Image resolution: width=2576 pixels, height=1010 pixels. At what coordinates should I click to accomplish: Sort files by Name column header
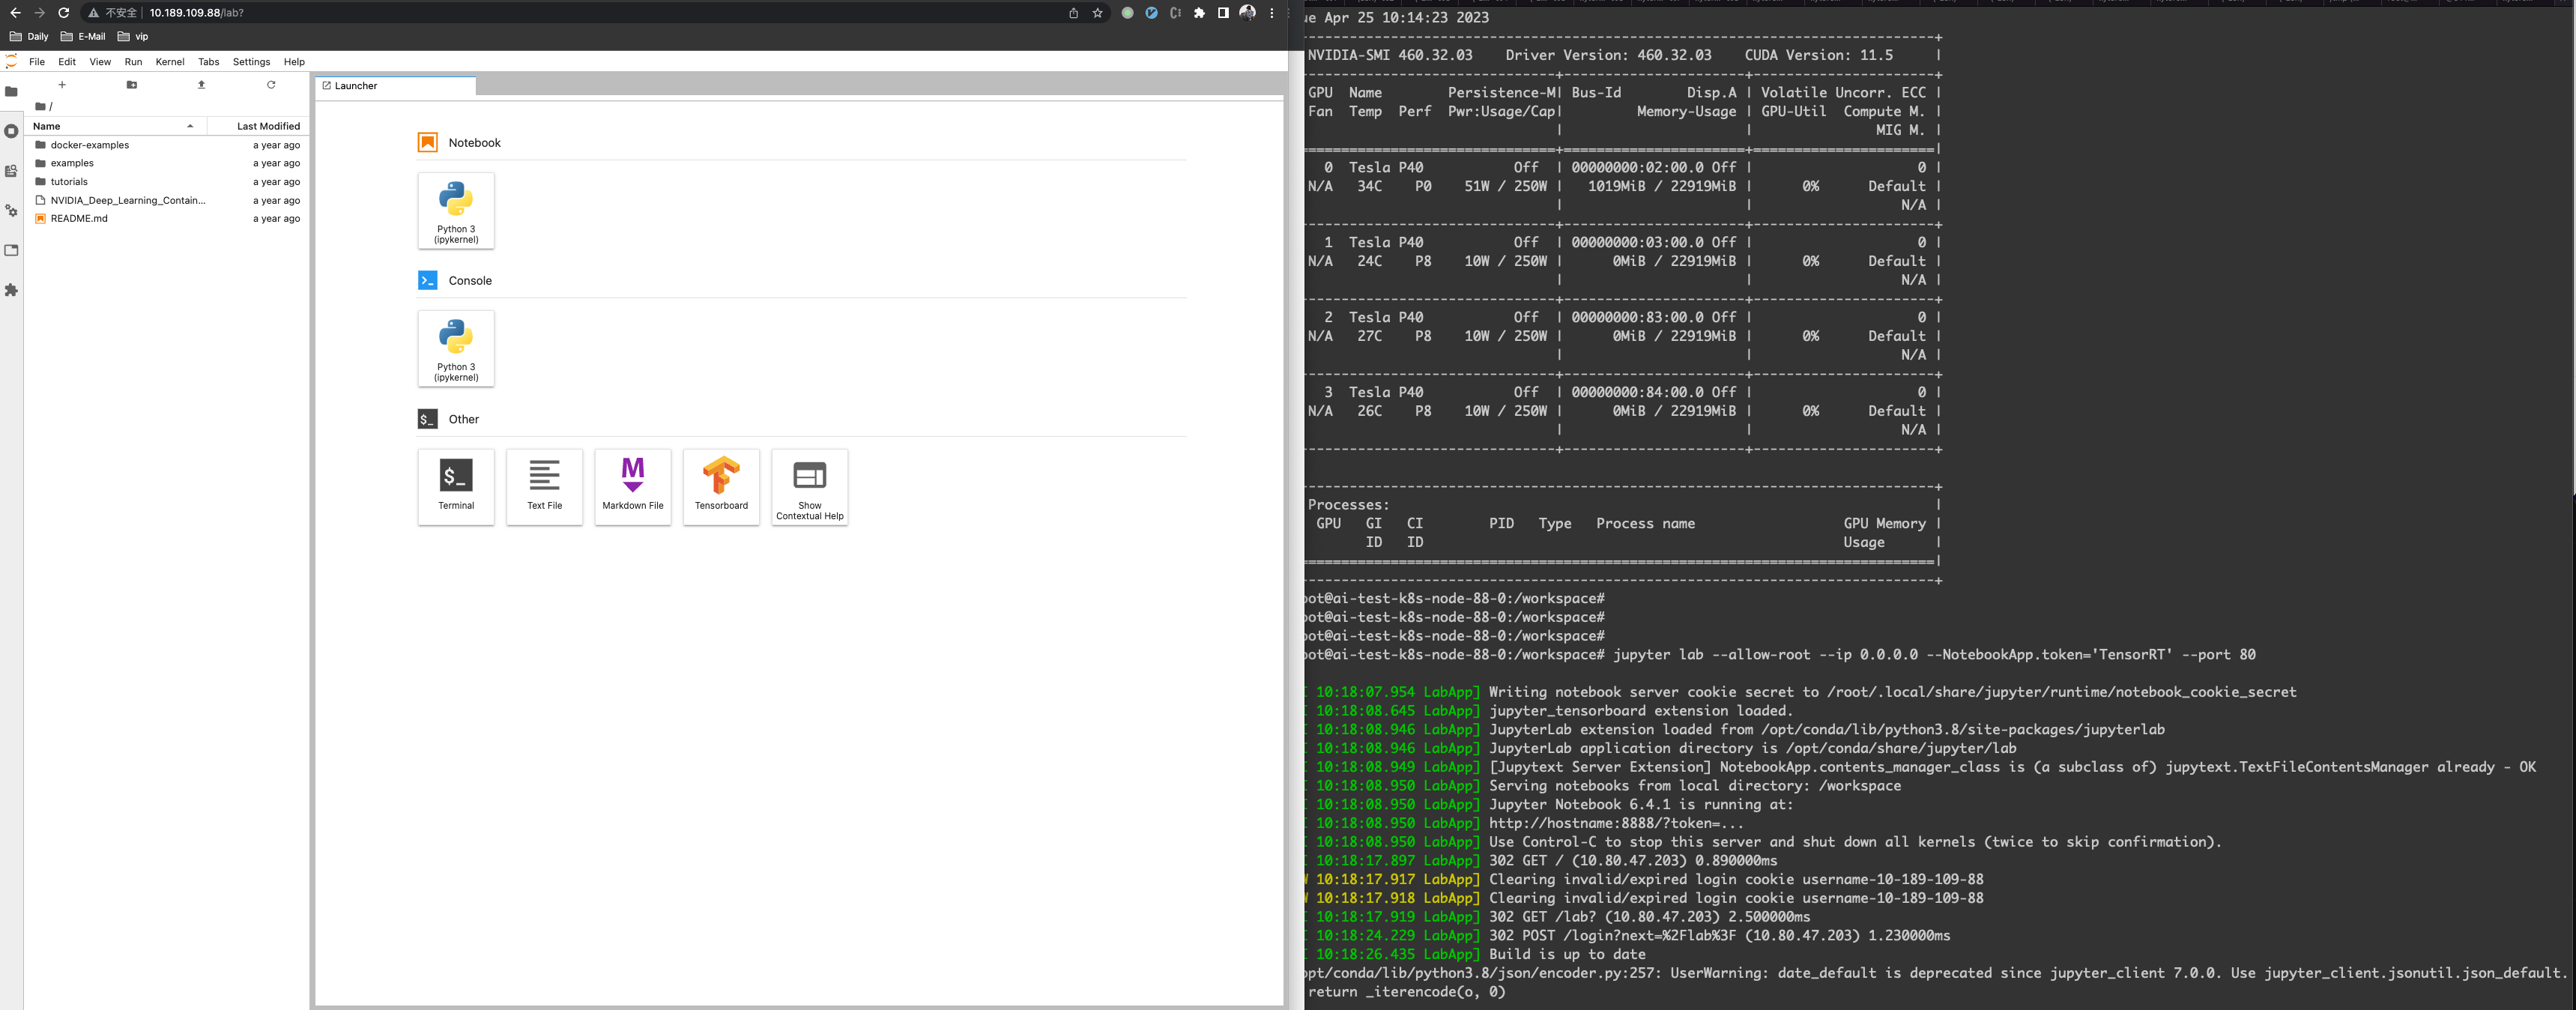[47, 126]
